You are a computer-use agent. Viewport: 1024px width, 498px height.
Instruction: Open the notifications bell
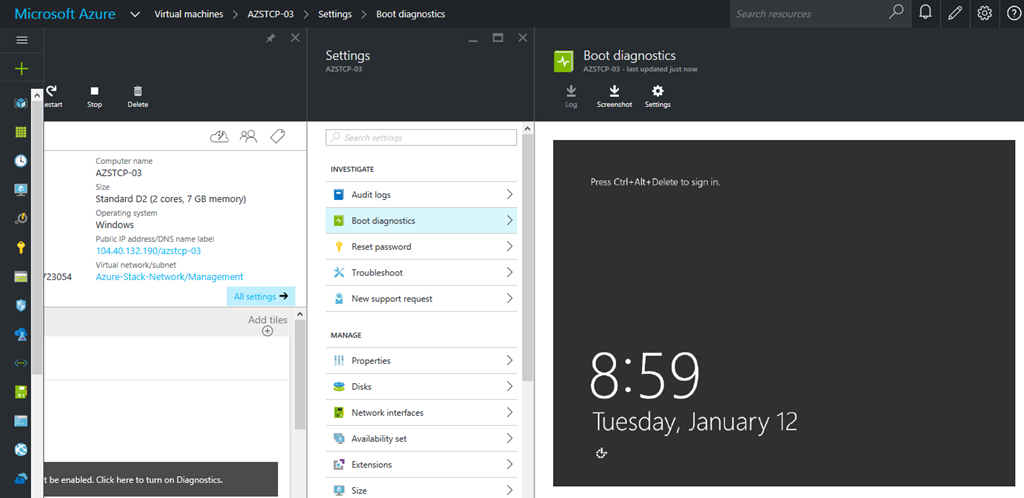pyautogui.click(x=925, y=13)
